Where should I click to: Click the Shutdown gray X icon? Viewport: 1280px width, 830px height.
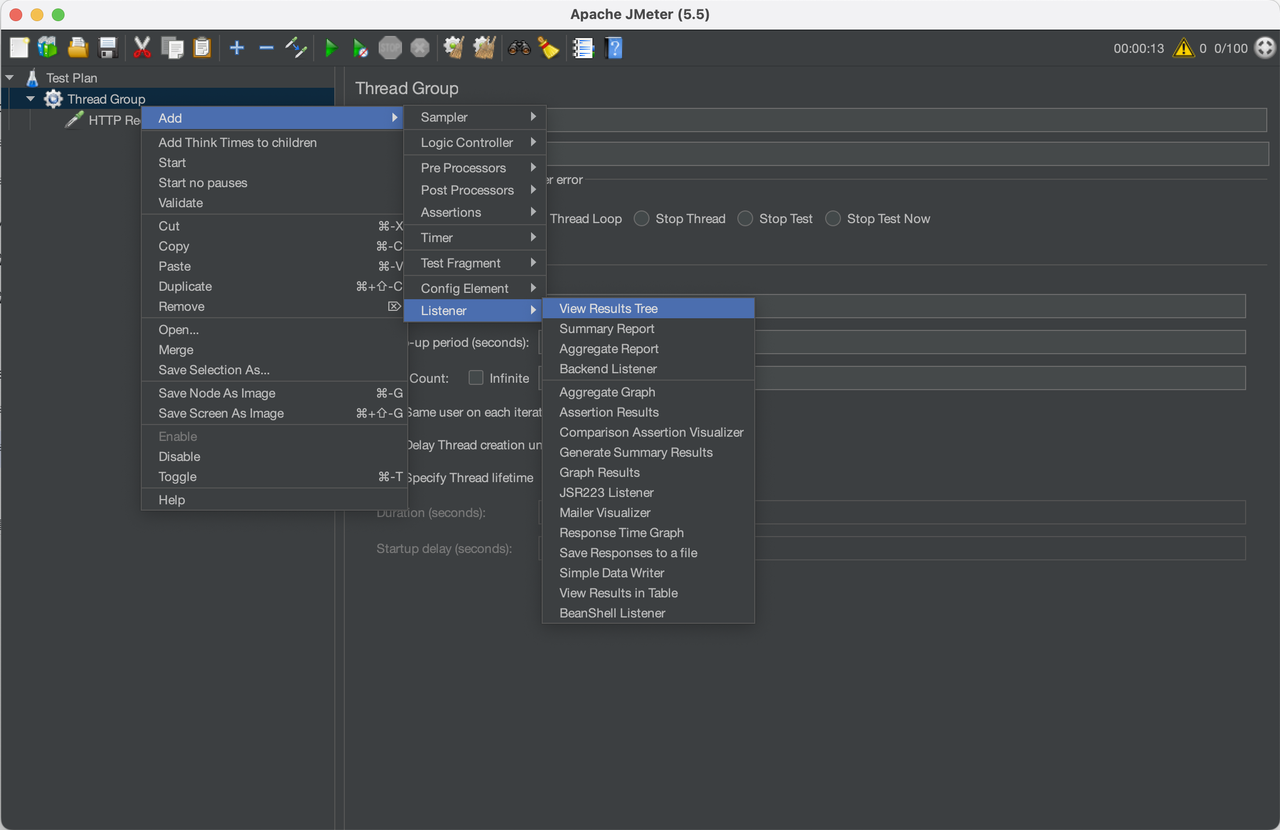click(x=420, y=47)
